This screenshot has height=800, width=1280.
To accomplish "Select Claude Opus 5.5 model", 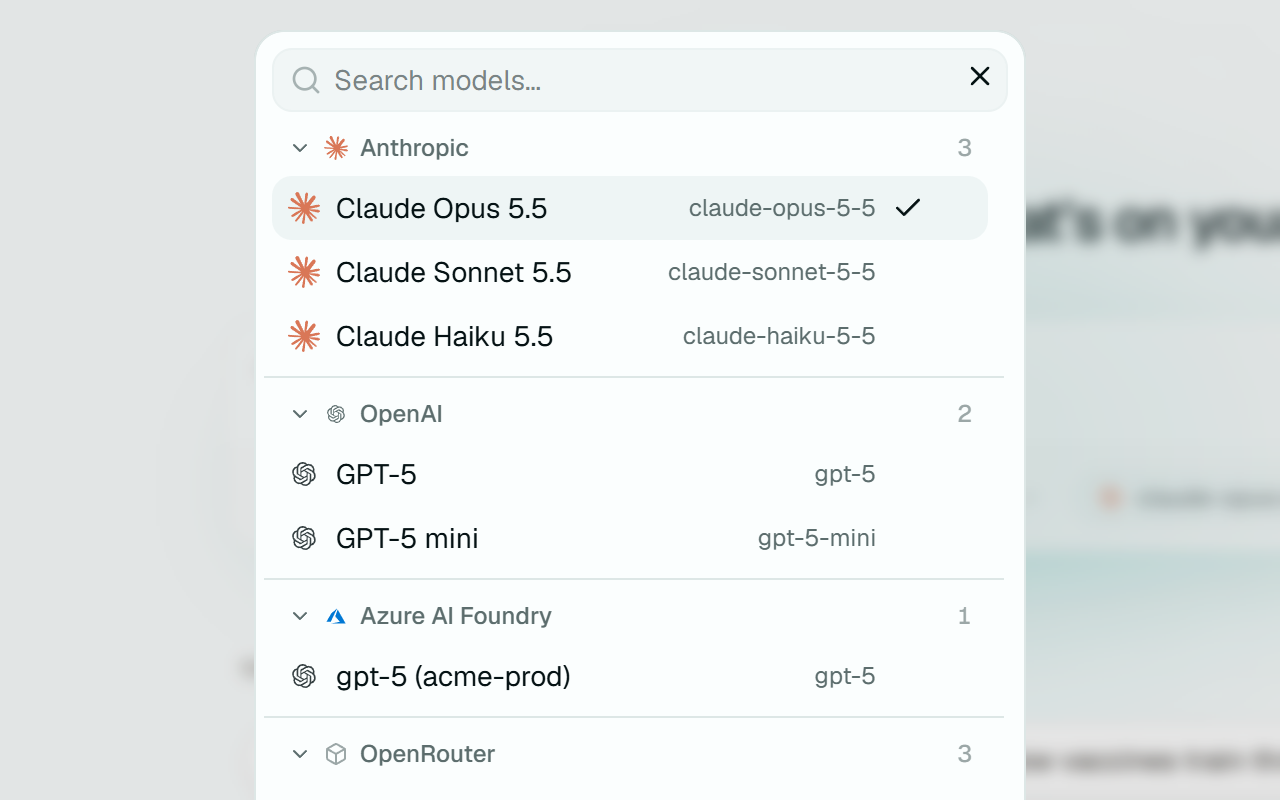I will (x=630, y=208).
